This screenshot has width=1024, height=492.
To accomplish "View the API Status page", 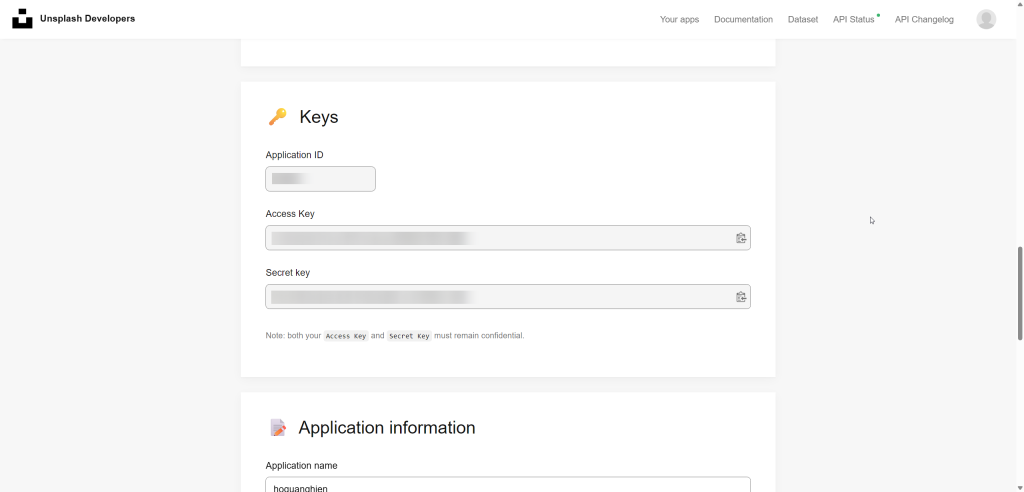I will [x=853, y=20].
